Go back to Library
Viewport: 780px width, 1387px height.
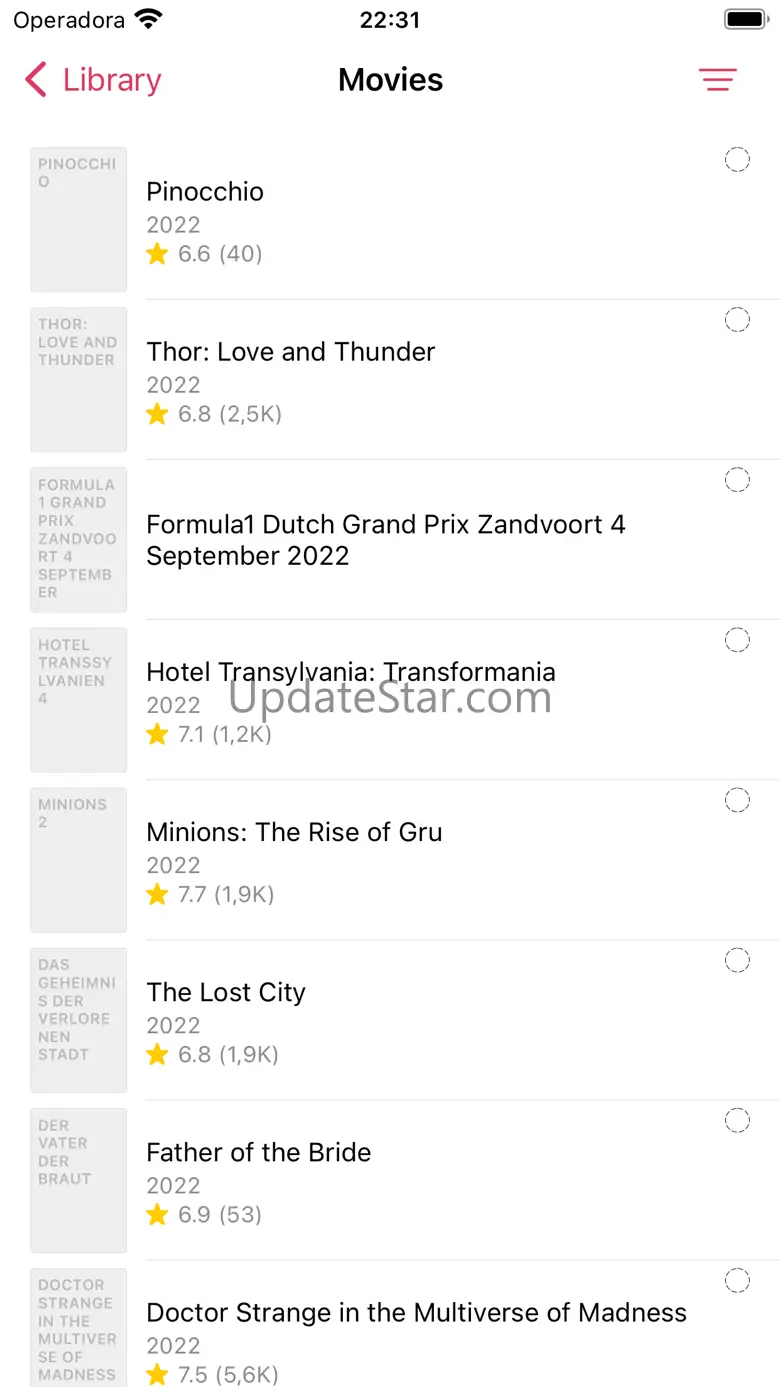coord(111,80)
